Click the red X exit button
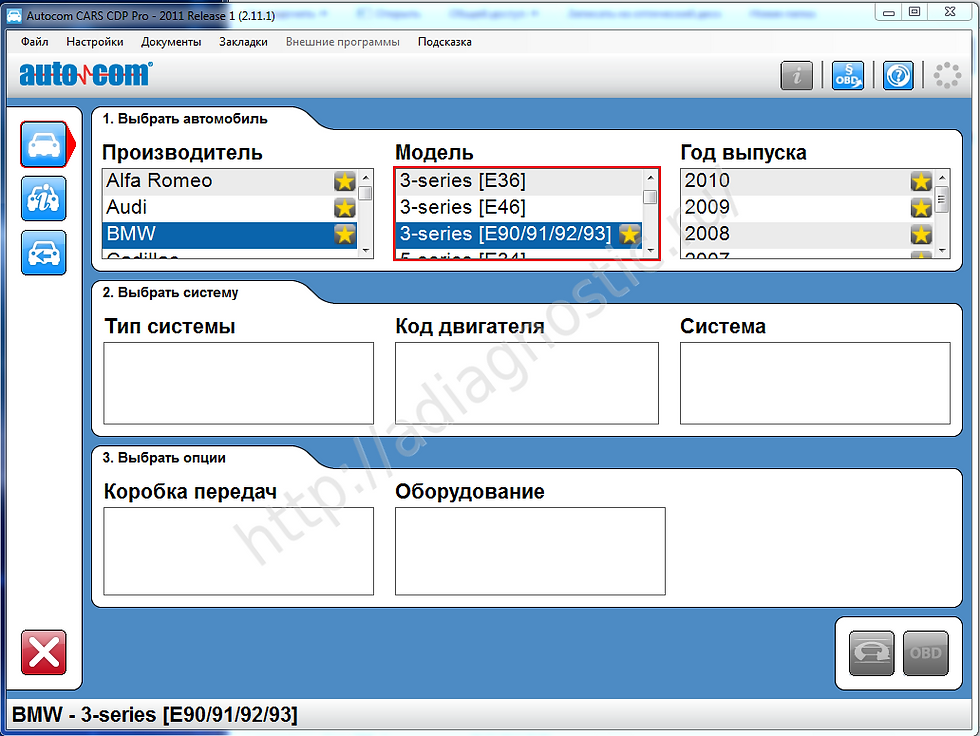980x736 pixels. tap(44, 652)
